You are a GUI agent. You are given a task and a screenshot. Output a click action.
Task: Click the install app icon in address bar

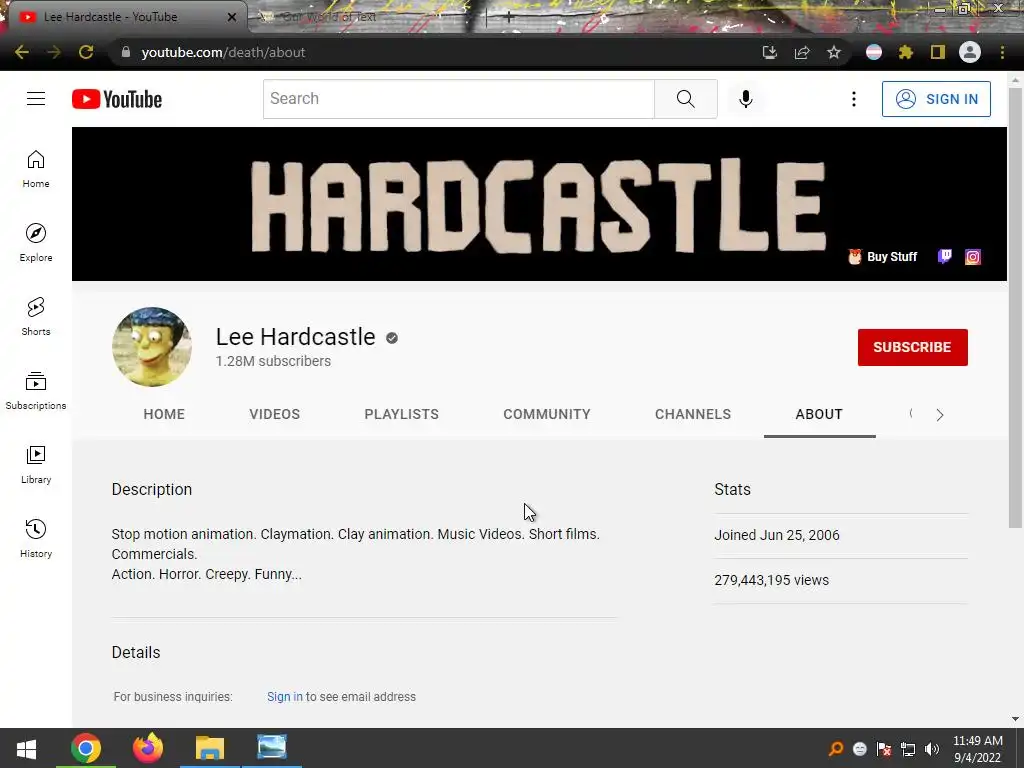point(770,52)
